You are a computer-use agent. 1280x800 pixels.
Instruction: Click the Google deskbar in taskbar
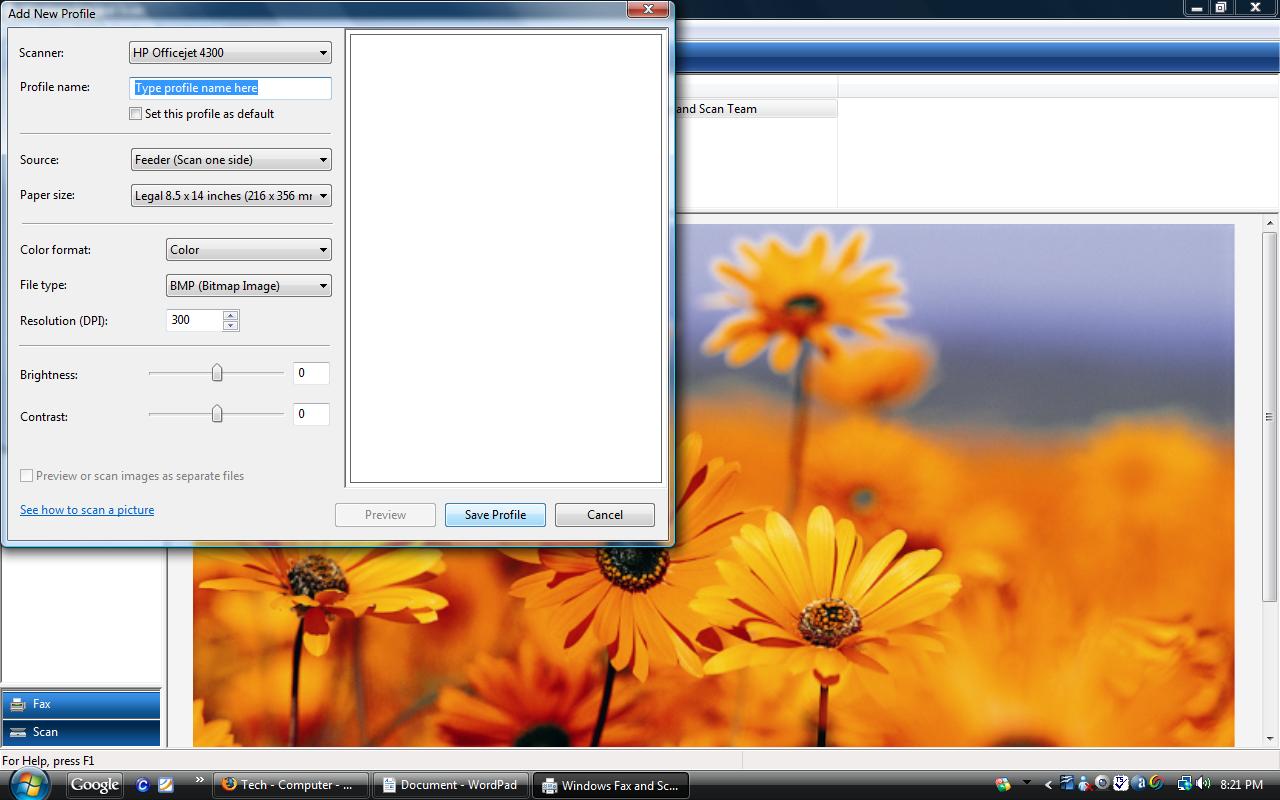pos(95,785)
